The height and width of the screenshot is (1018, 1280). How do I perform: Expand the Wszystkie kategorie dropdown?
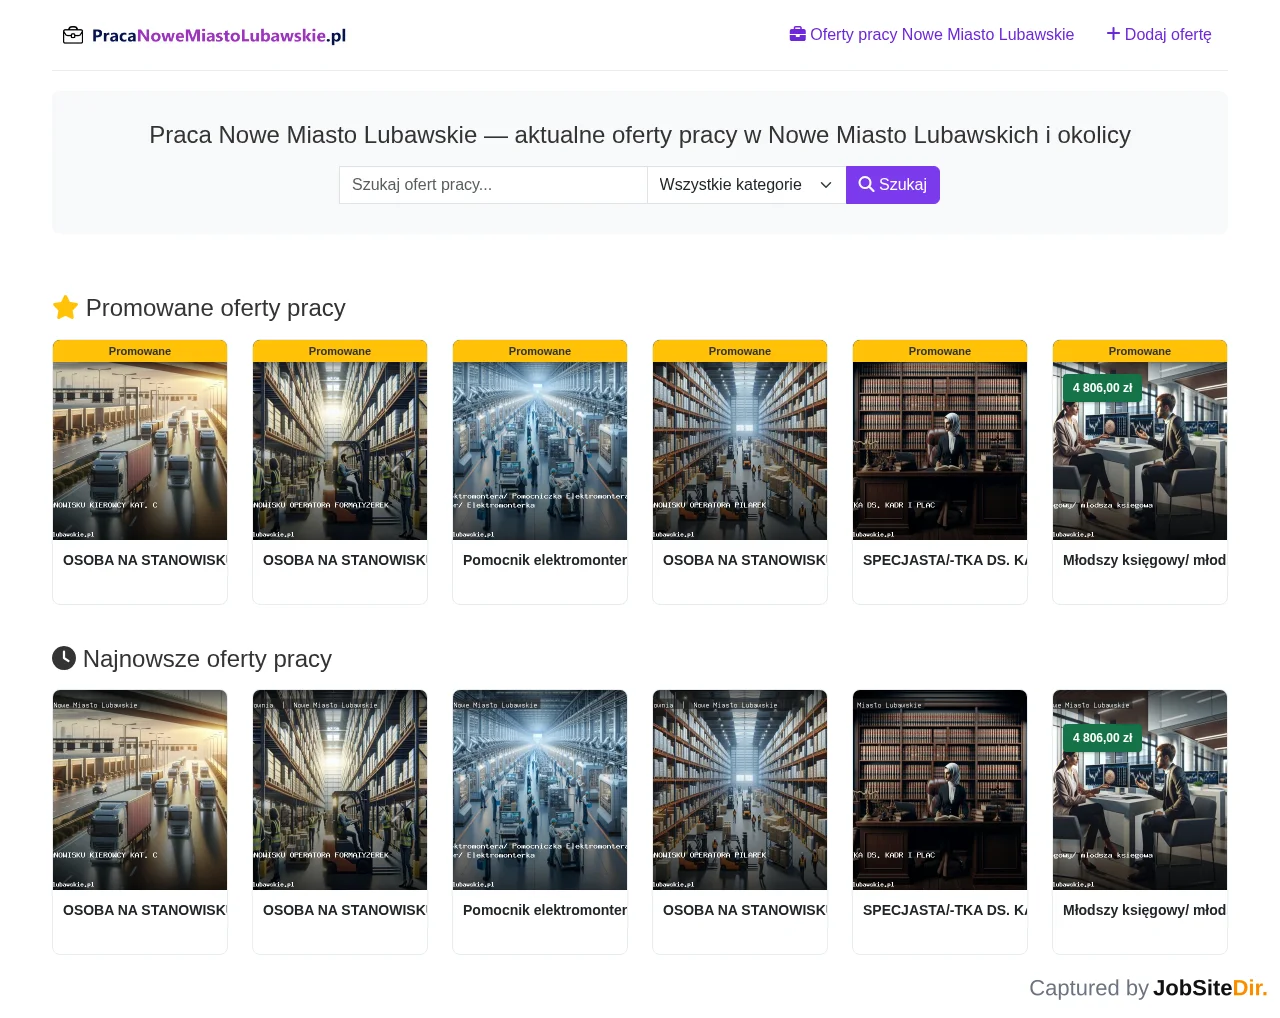(x=746, y=185)
